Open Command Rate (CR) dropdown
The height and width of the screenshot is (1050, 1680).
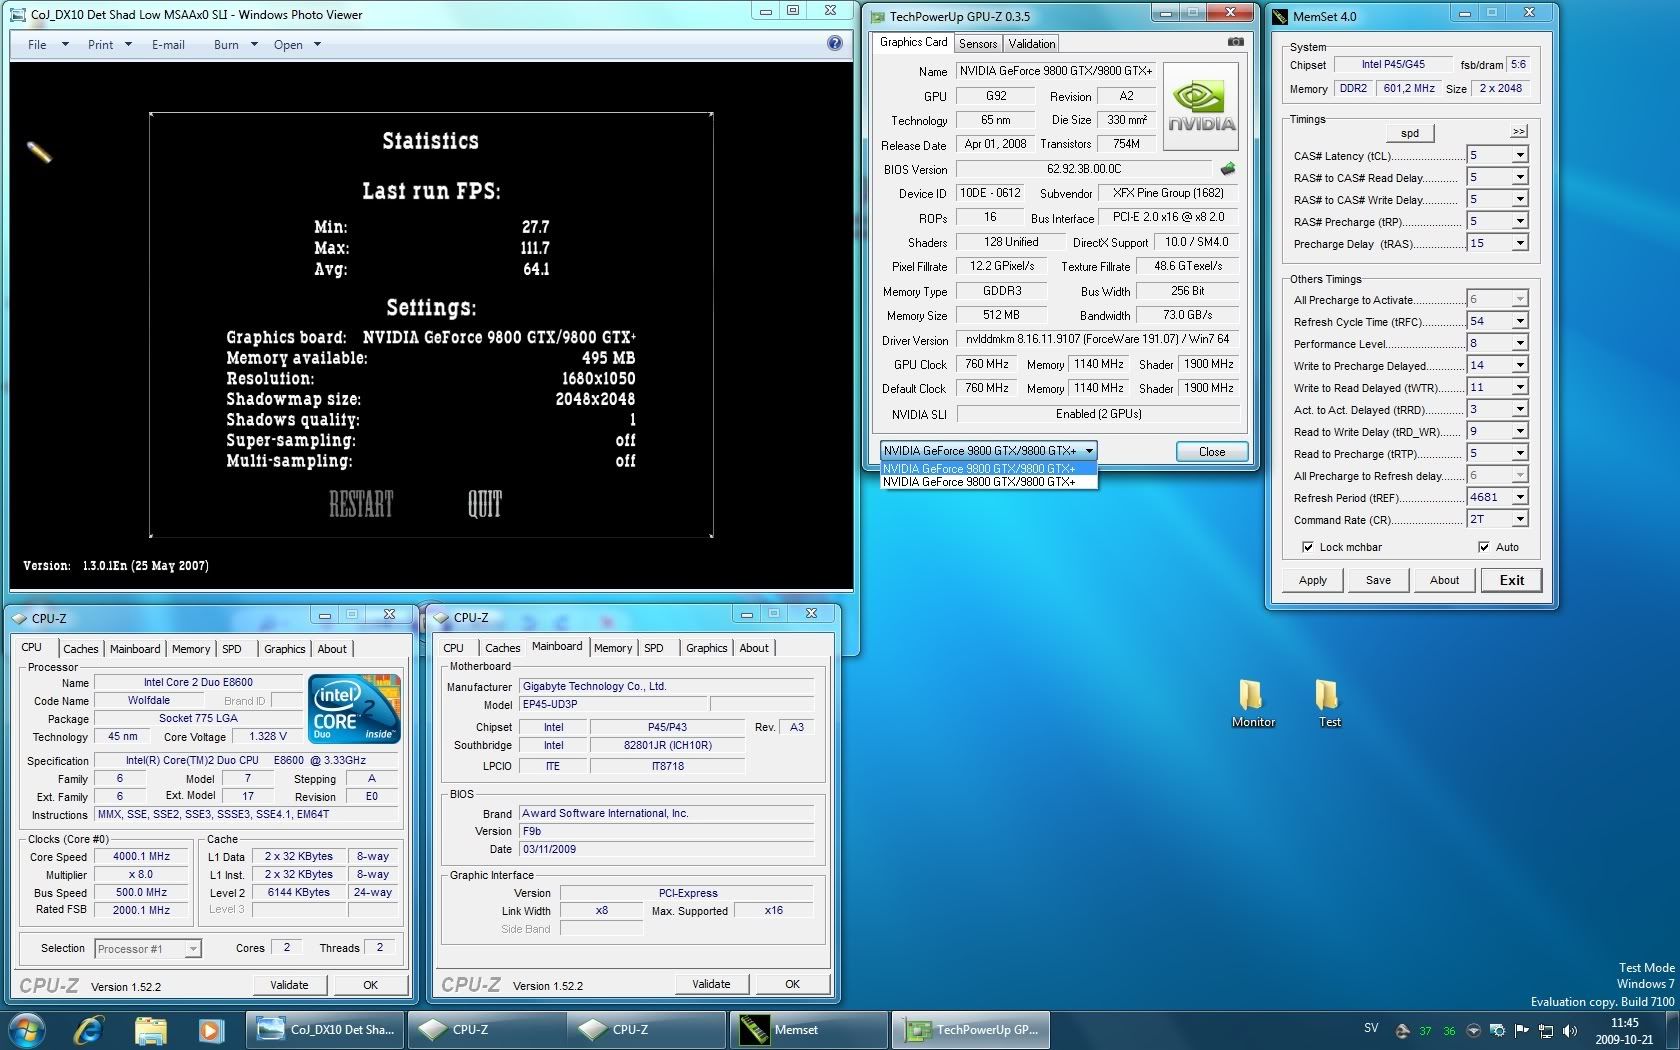[1519, 519]
